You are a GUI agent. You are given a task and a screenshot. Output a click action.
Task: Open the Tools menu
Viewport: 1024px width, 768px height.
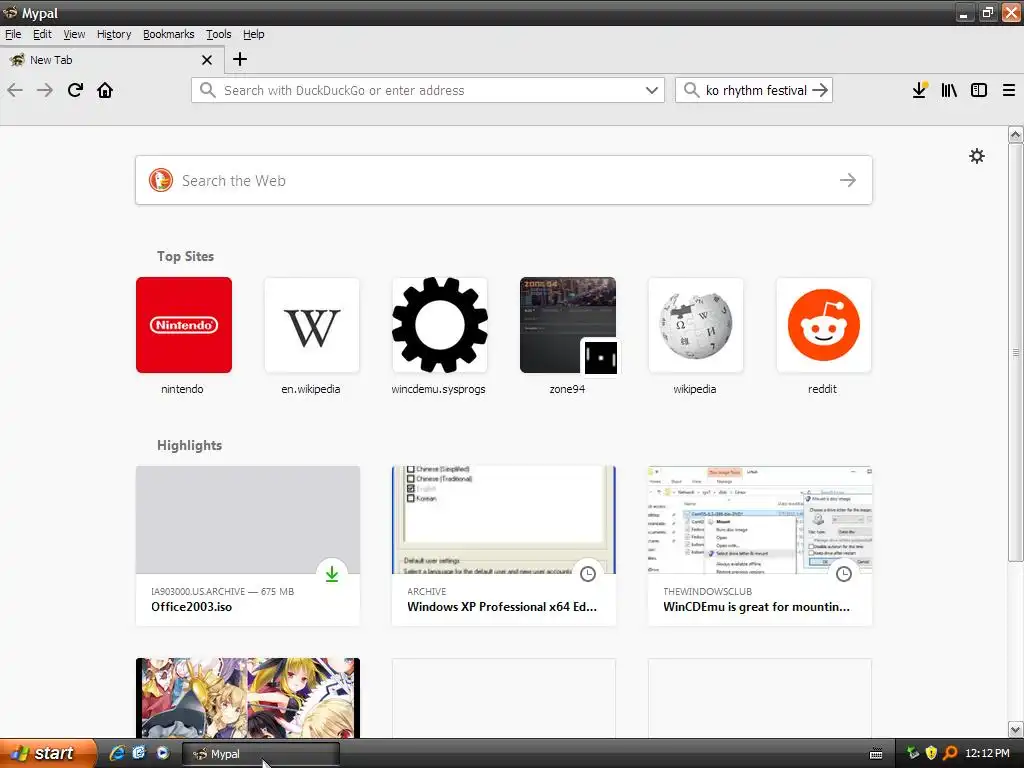click(x=219, y=34)
